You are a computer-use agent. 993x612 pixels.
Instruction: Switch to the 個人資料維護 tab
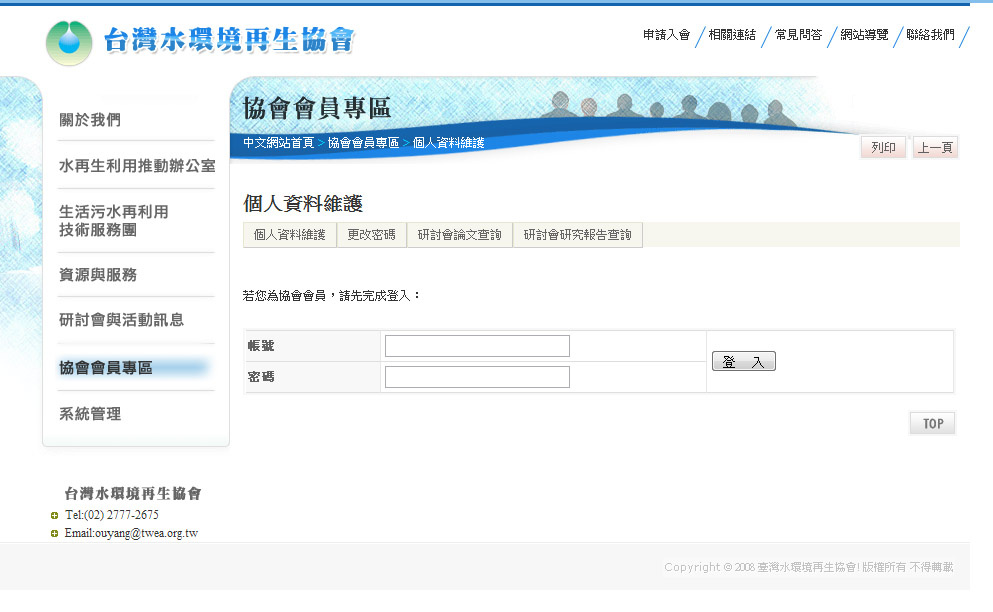click(289, 235)
